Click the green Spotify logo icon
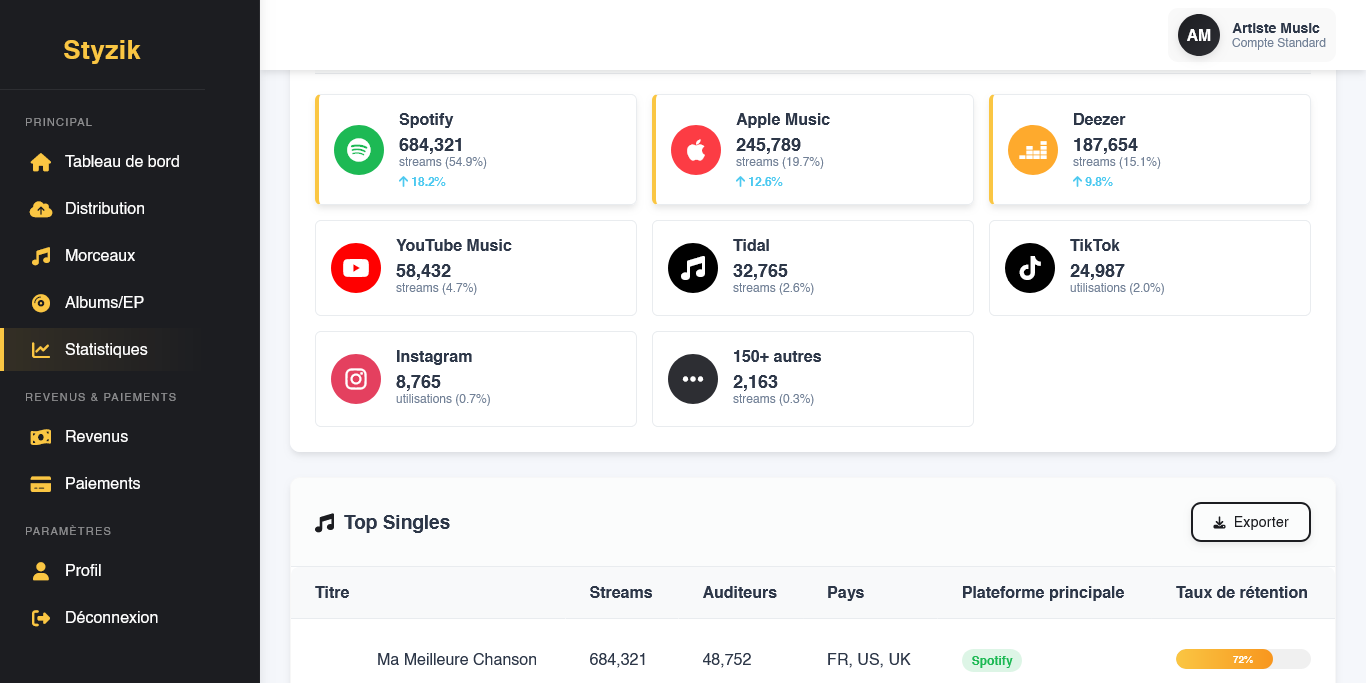Image resolution: width=1366 pixels, height=683 pixels. point(359,150)
